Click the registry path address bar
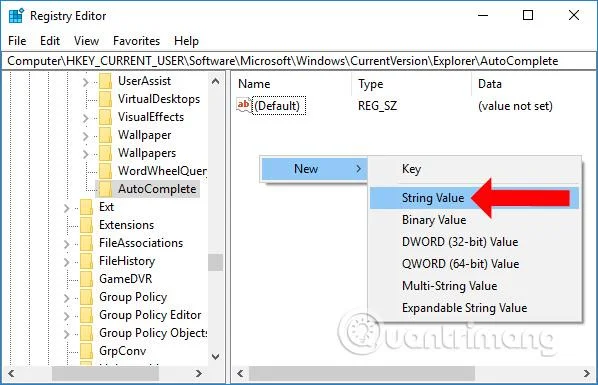Viewport: 598px width, 385px height. (299, 61)
